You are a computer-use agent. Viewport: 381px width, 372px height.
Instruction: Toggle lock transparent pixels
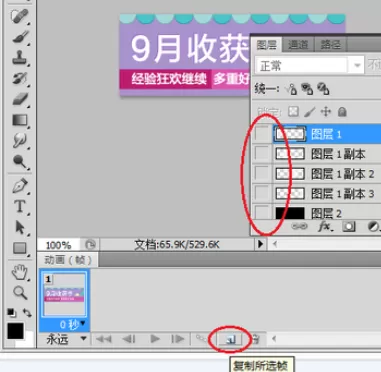[x=293, y=112]
